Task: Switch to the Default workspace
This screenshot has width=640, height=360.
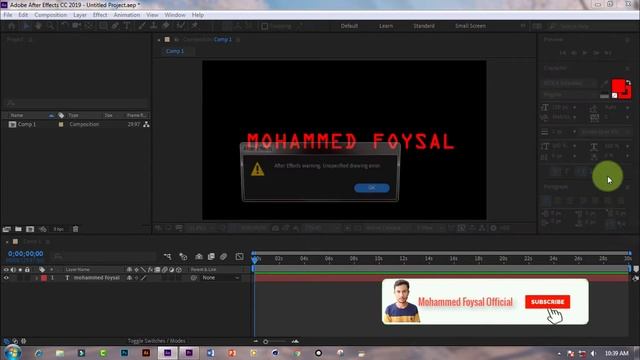Action: [x=349, y=26]
